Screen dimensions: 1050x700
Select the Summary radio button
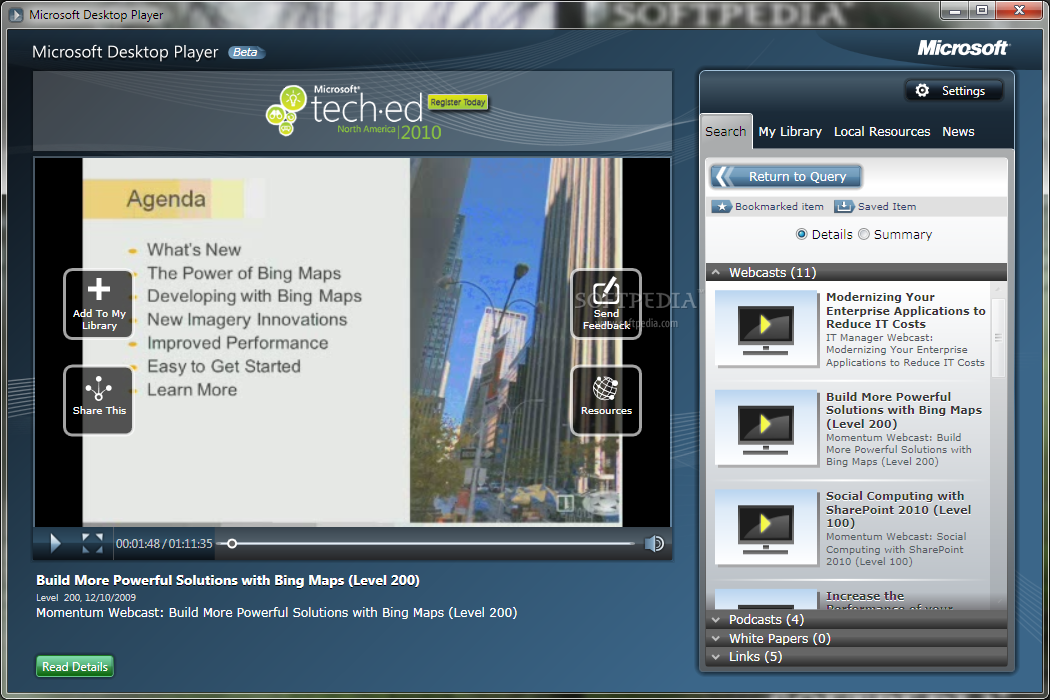[864, 234]
